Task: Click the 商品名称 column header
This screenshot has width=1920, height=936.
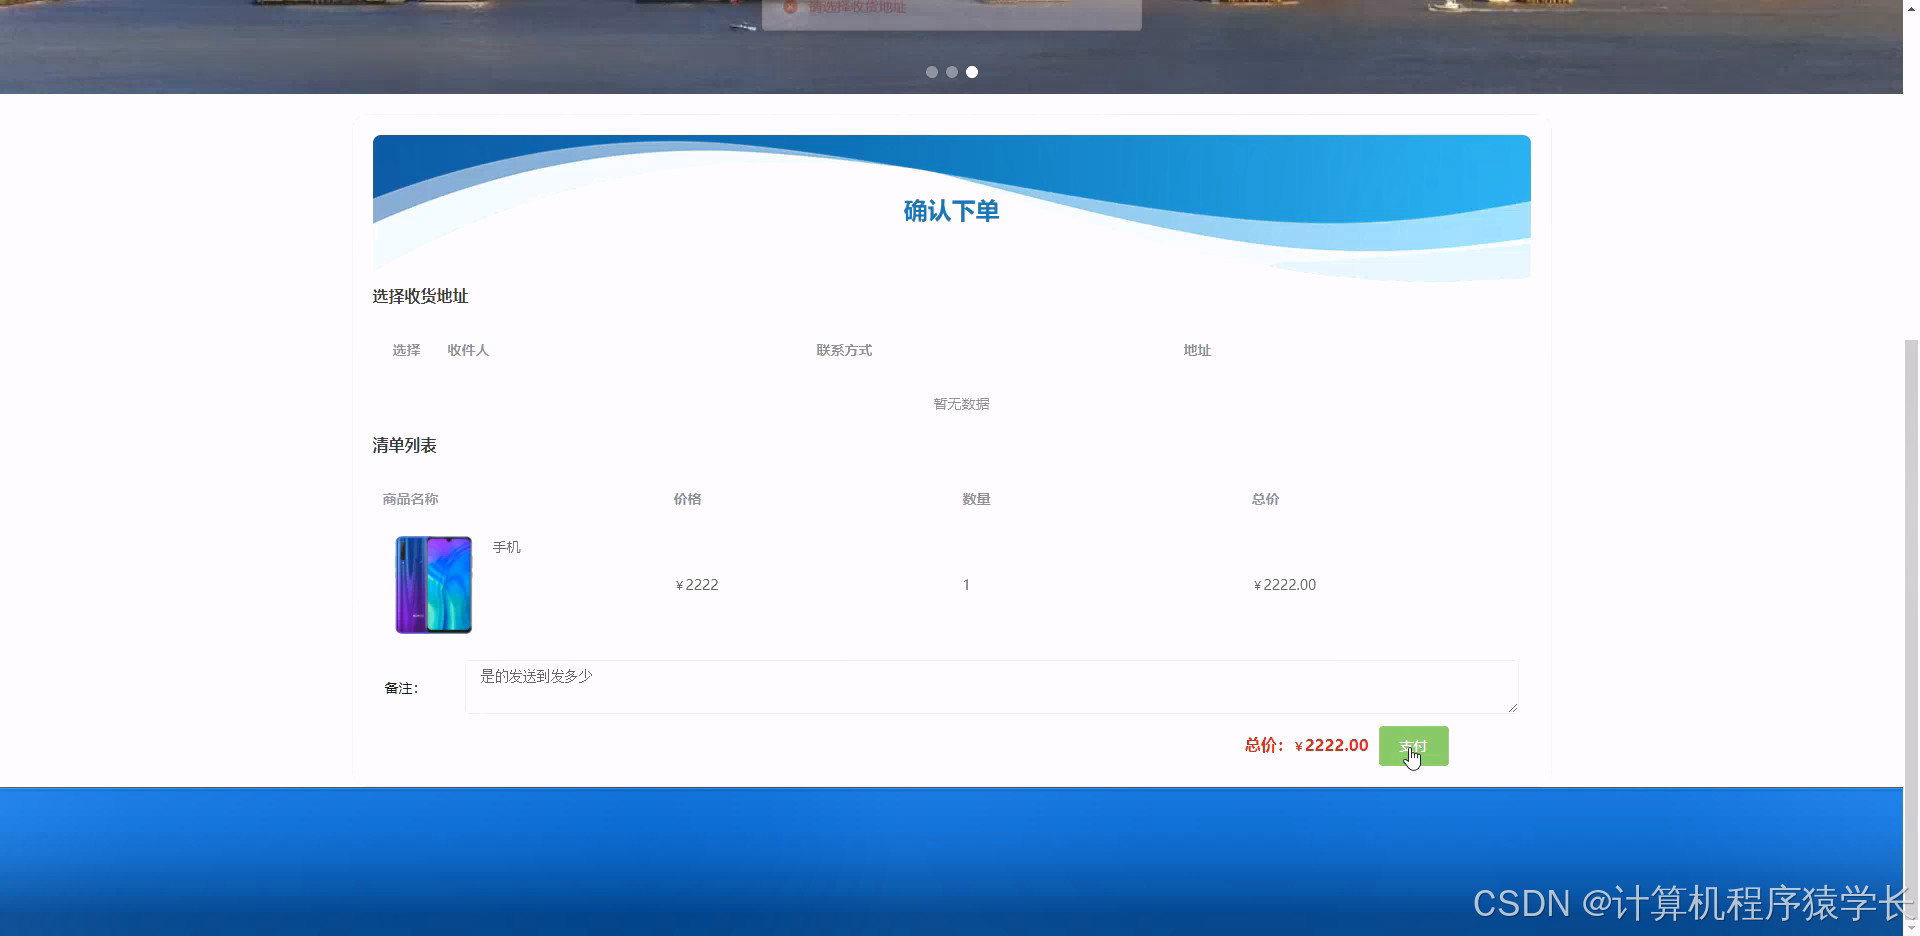Action: (x=410, y=499)
